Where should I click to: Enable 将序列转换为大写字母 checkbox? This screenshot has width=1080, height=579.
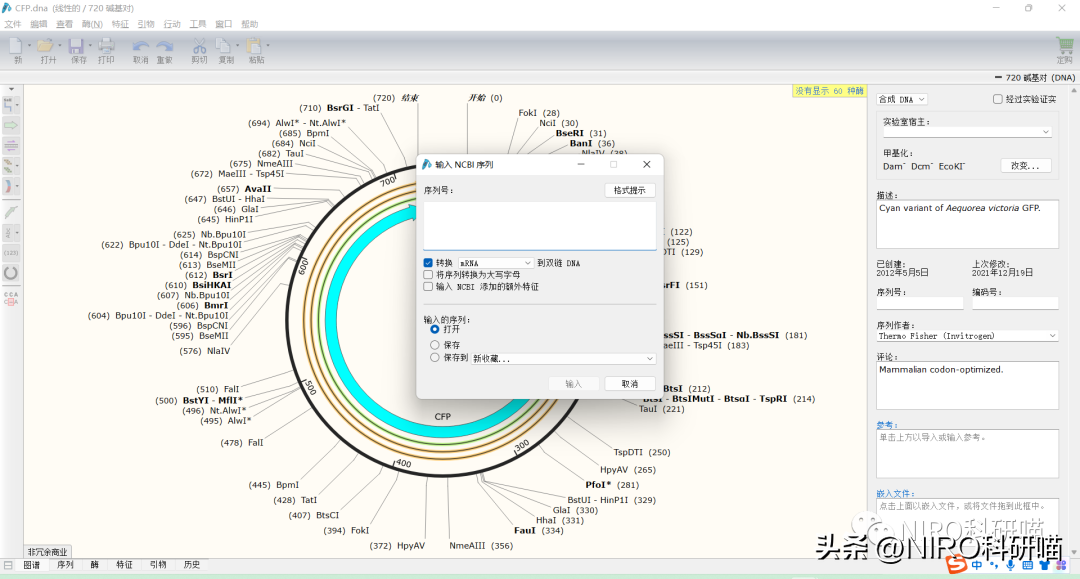point(428,275)
